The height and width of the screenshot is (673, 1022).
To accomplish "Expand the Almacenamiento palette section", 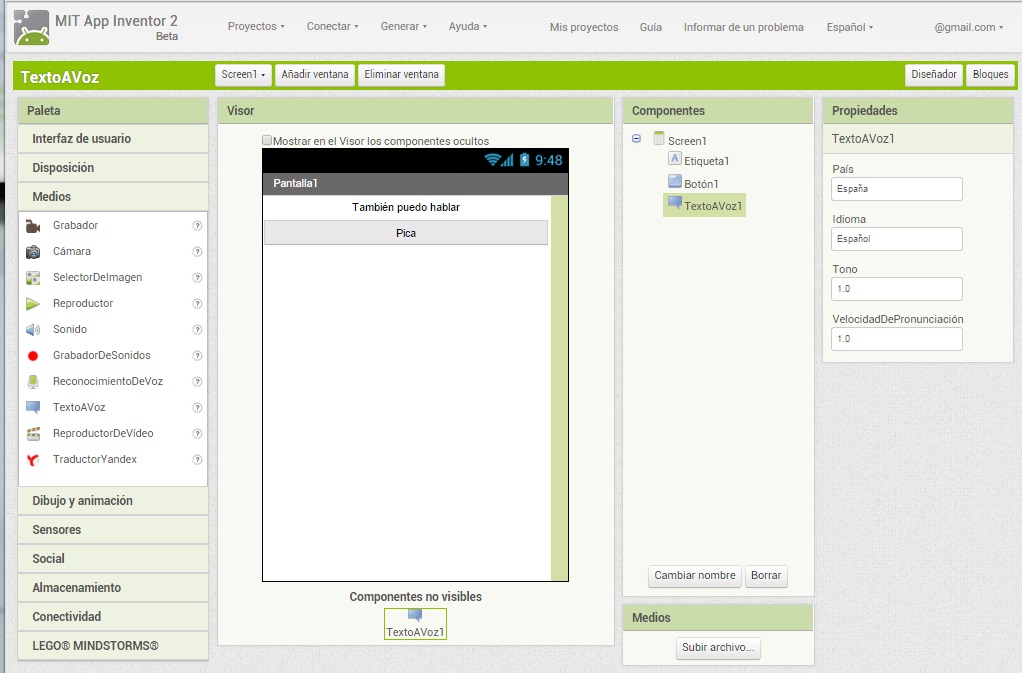I will 113,587.
